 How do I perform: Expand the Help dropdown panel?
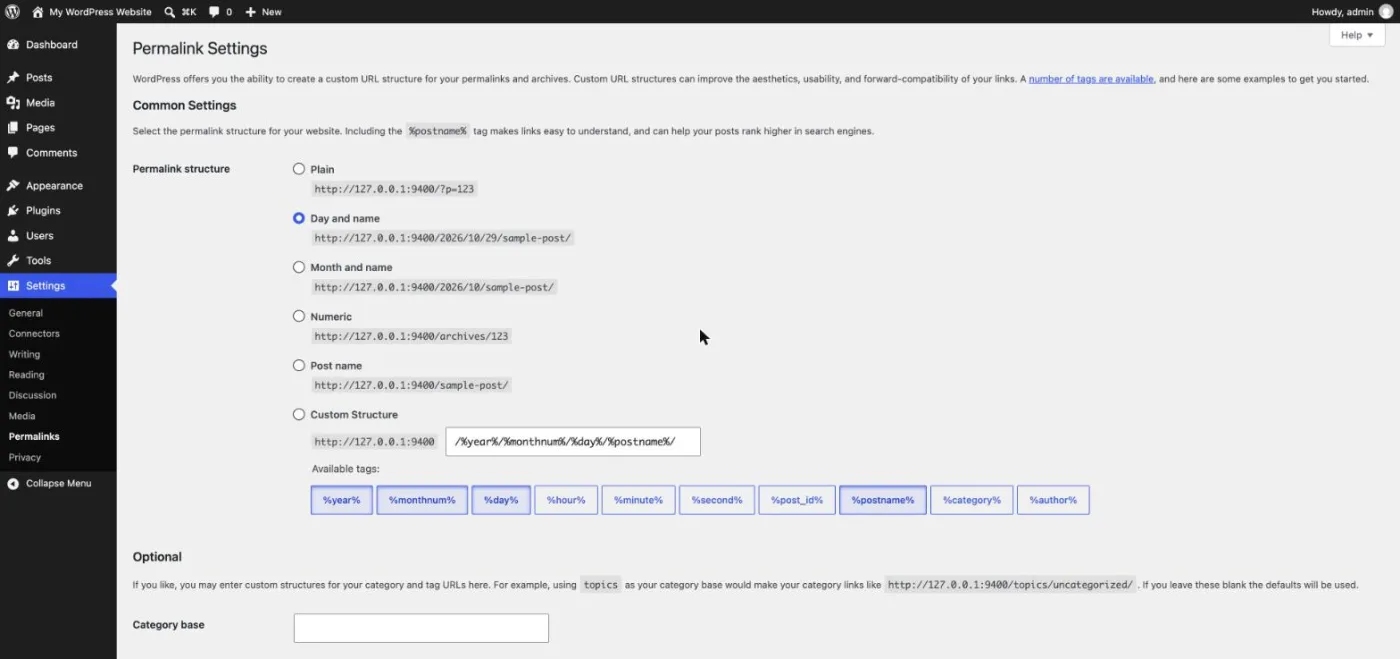click(x=1357, y=35)
